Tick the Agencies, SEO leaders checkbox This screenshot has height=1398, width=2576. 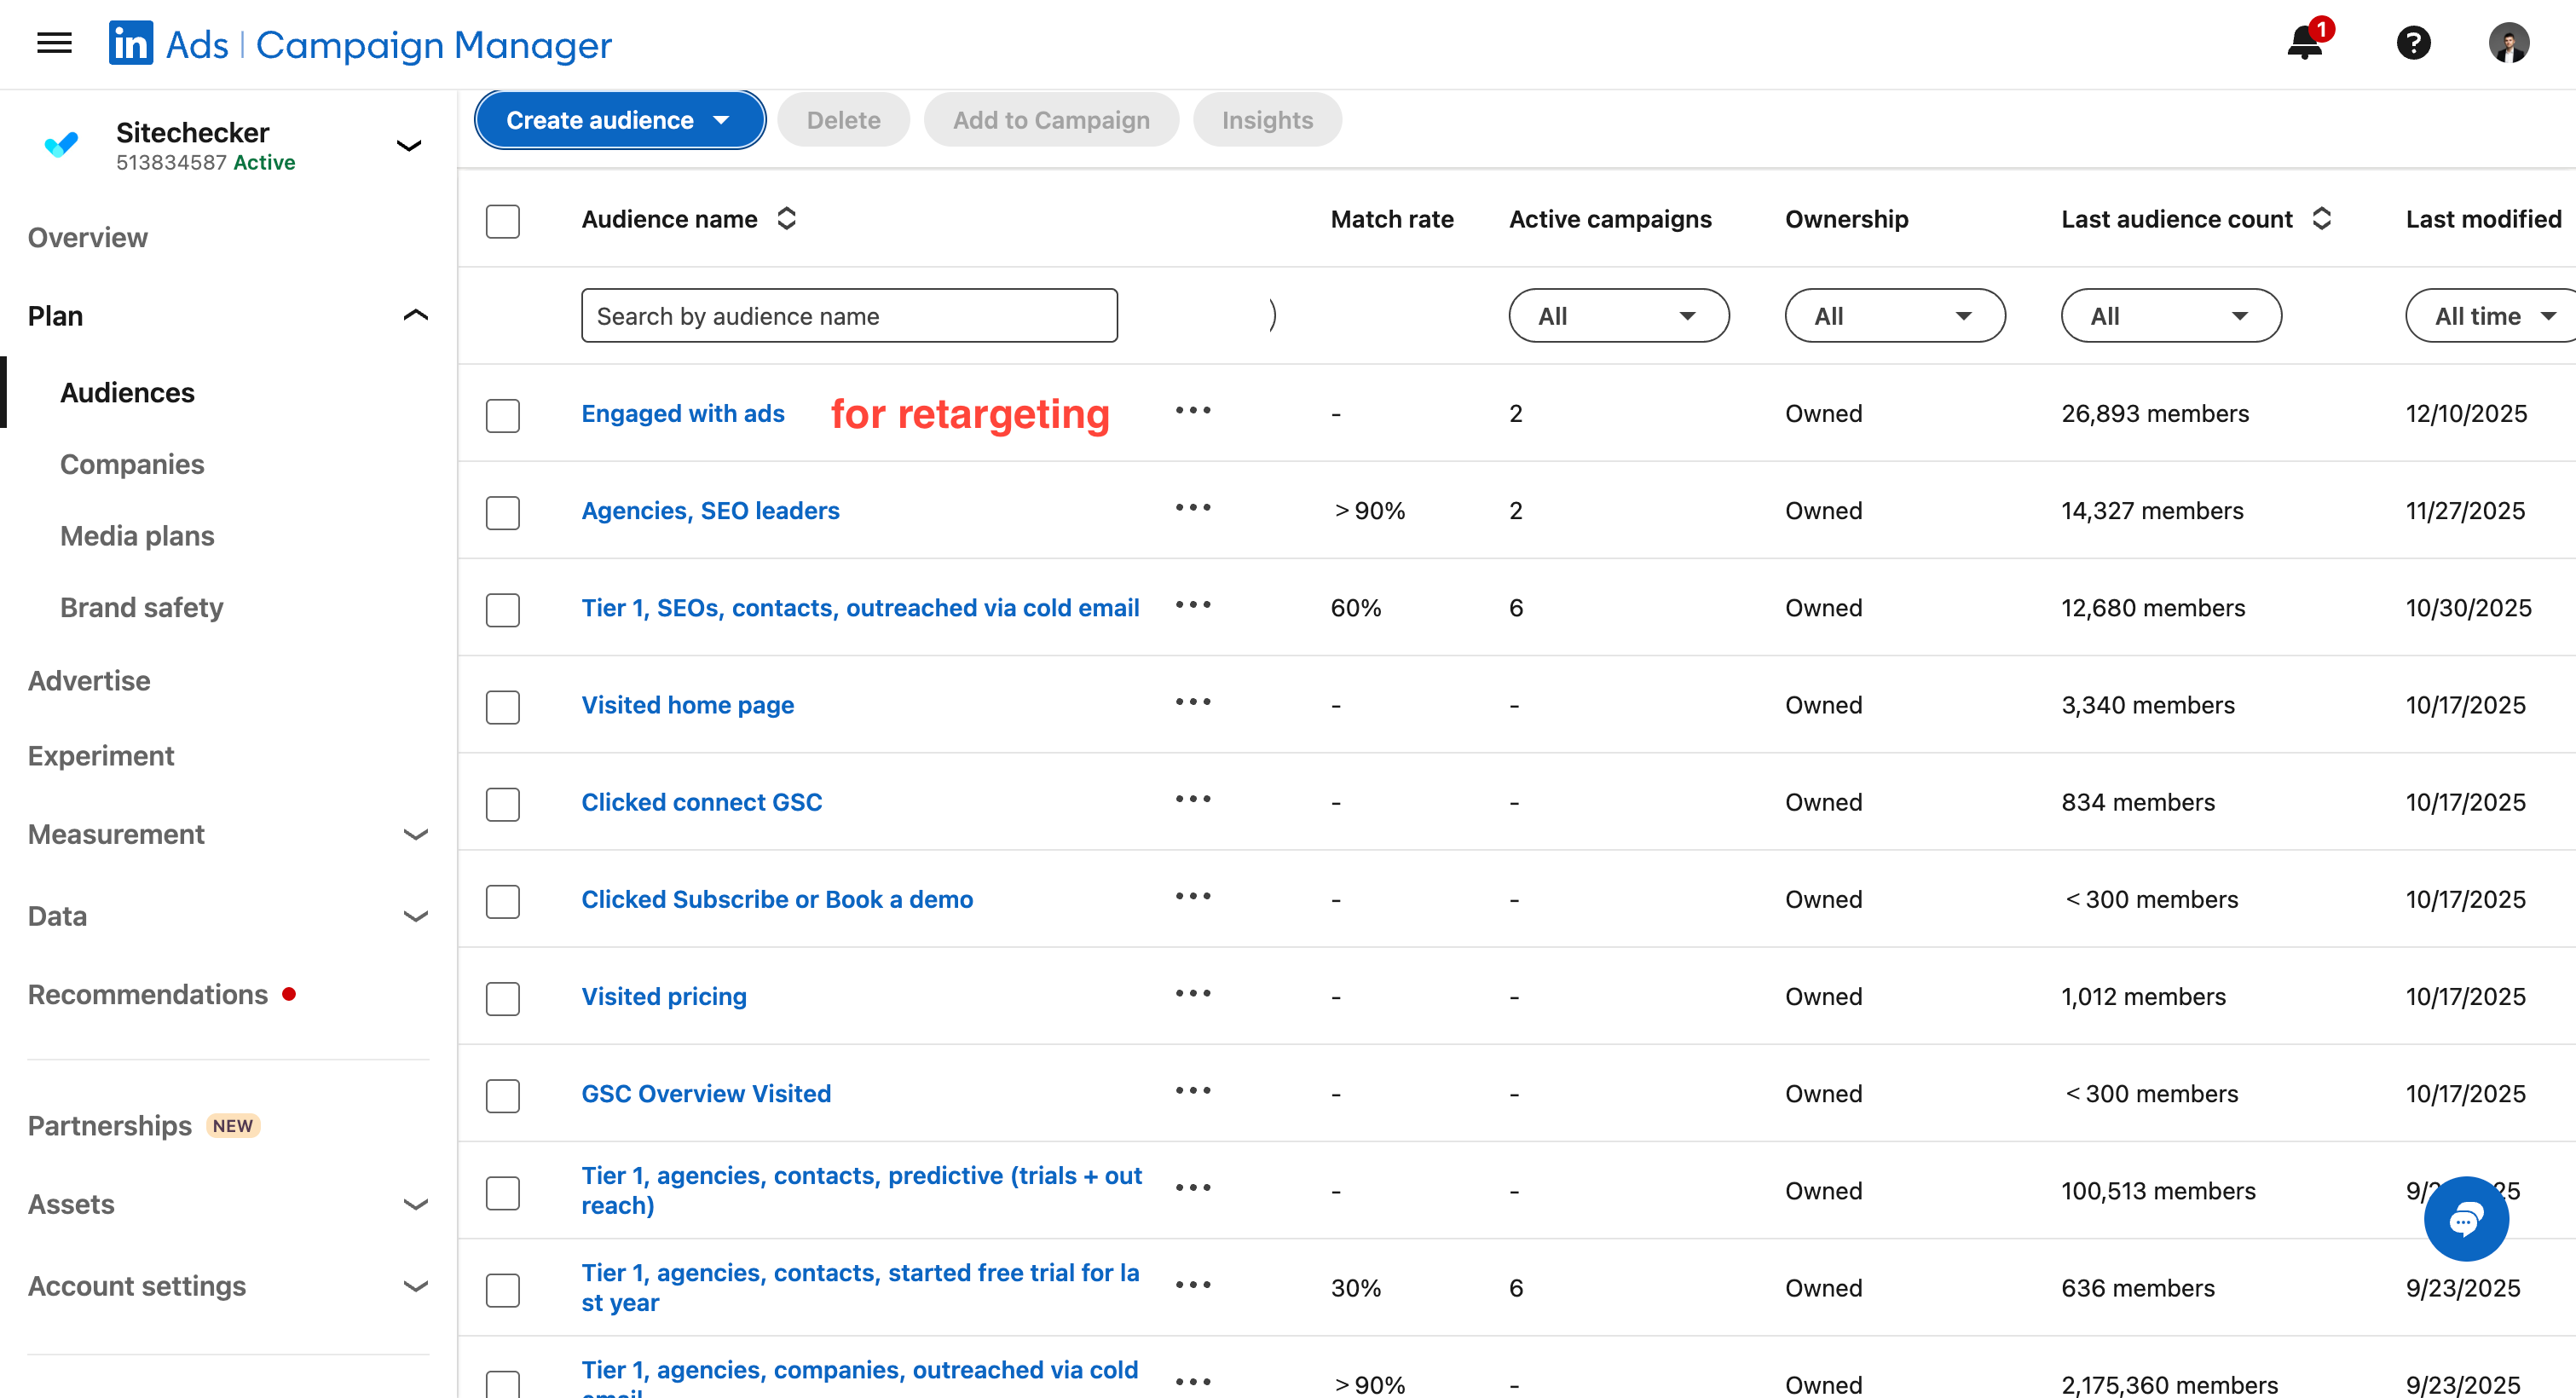[x=502, y=513]
